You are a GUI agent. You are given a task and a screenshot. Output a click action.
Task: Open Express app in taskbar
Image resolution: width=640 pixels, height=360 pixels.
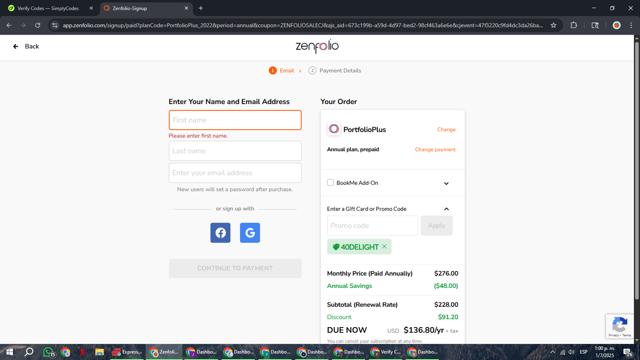pyautogui.click(x=127, y=352)
